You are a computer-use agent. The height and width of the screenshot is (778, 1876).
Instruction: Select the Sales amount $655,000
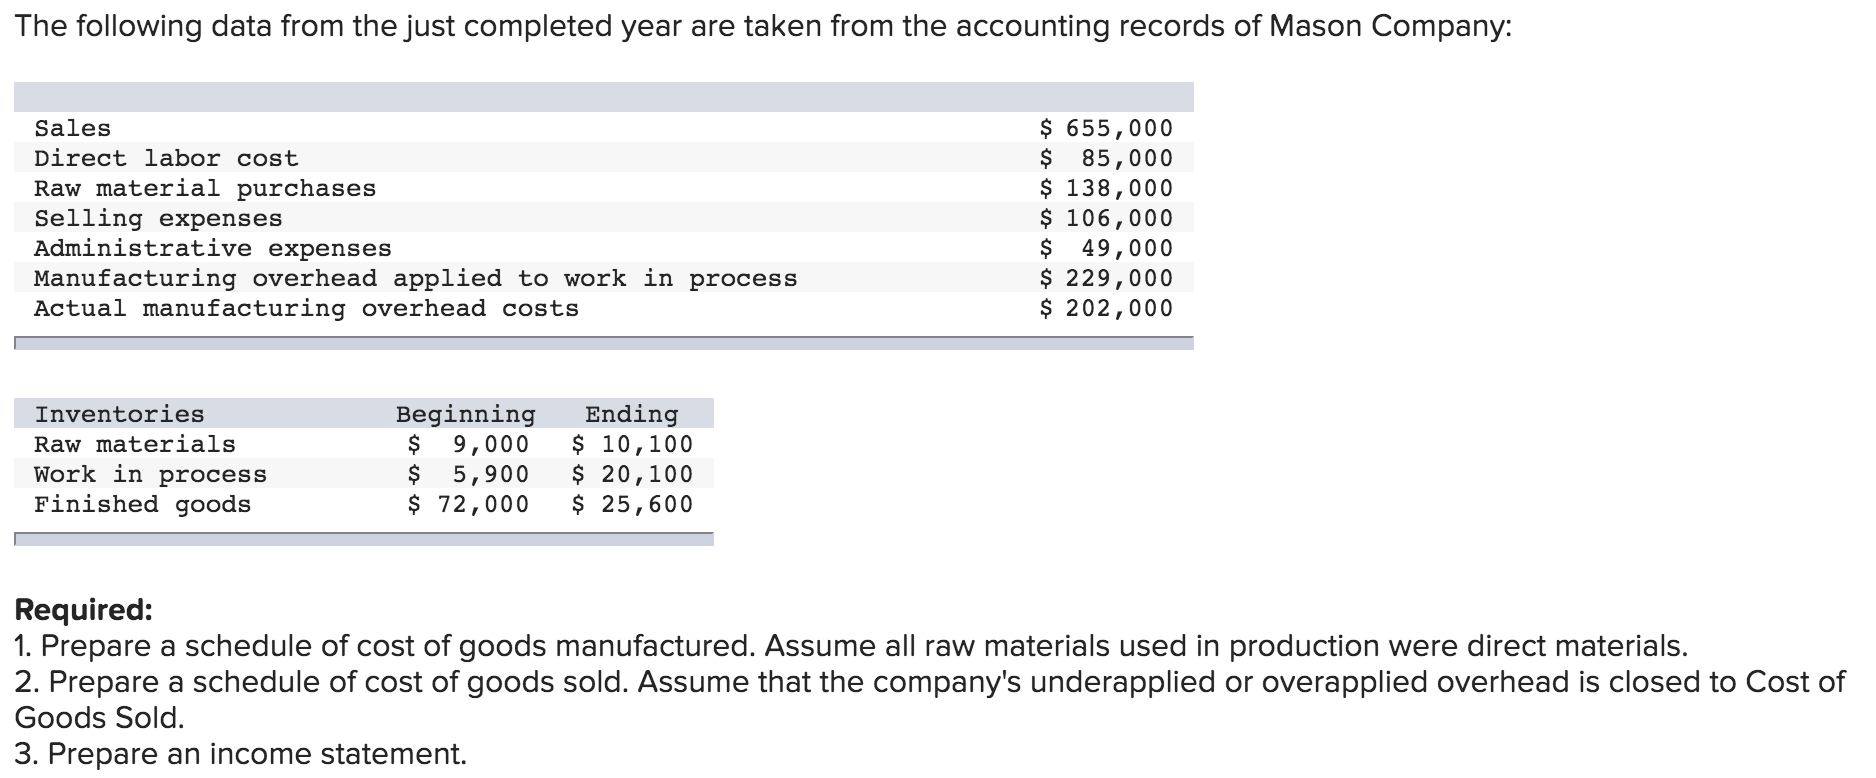pyautogui.click(x=1106, y=128)
